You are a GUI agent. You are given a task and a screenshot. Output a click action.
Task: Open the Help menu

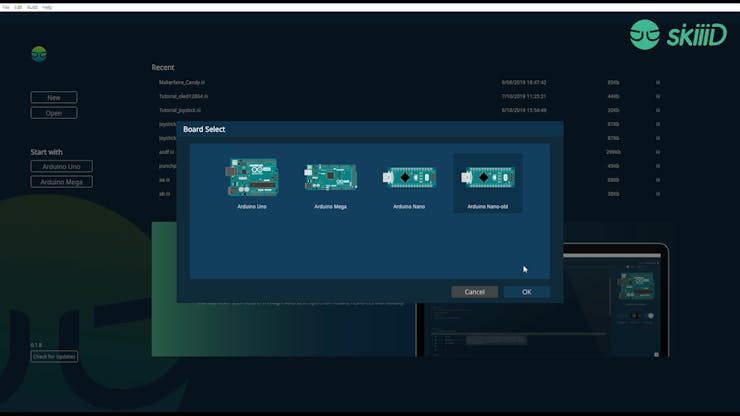pyautogui.click(x=47, y=8)
